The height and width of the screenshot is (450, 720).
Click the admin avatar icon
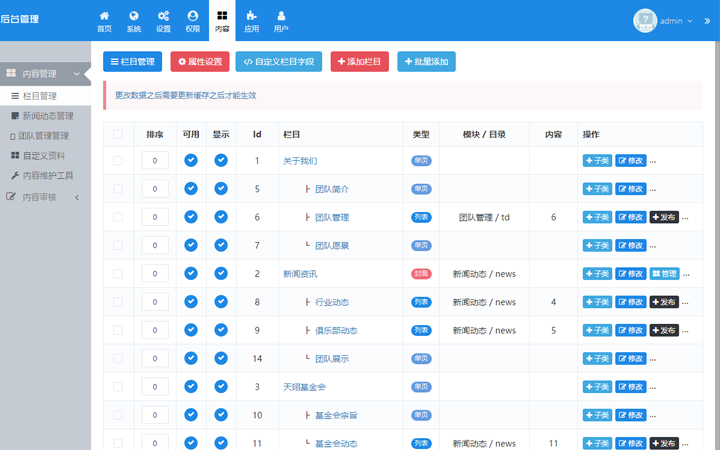coord(646,20)
